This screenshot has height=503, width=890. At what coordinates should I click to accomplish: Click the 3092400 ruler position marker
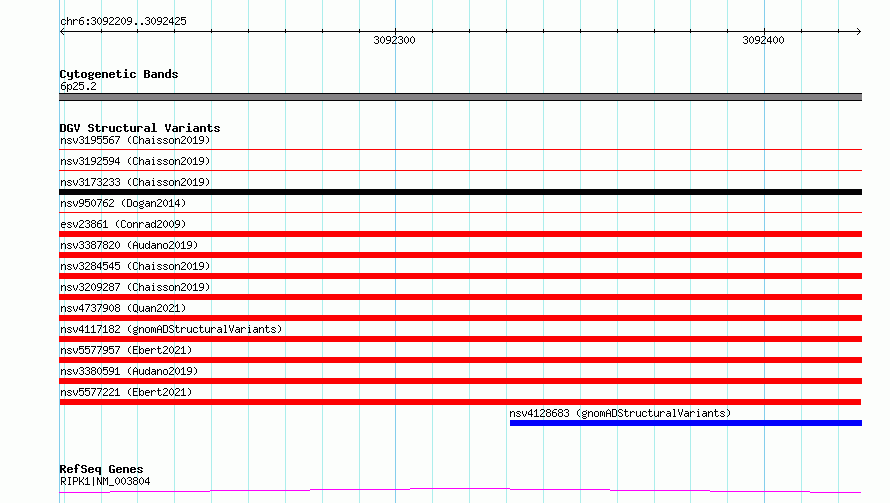(763, 40)
